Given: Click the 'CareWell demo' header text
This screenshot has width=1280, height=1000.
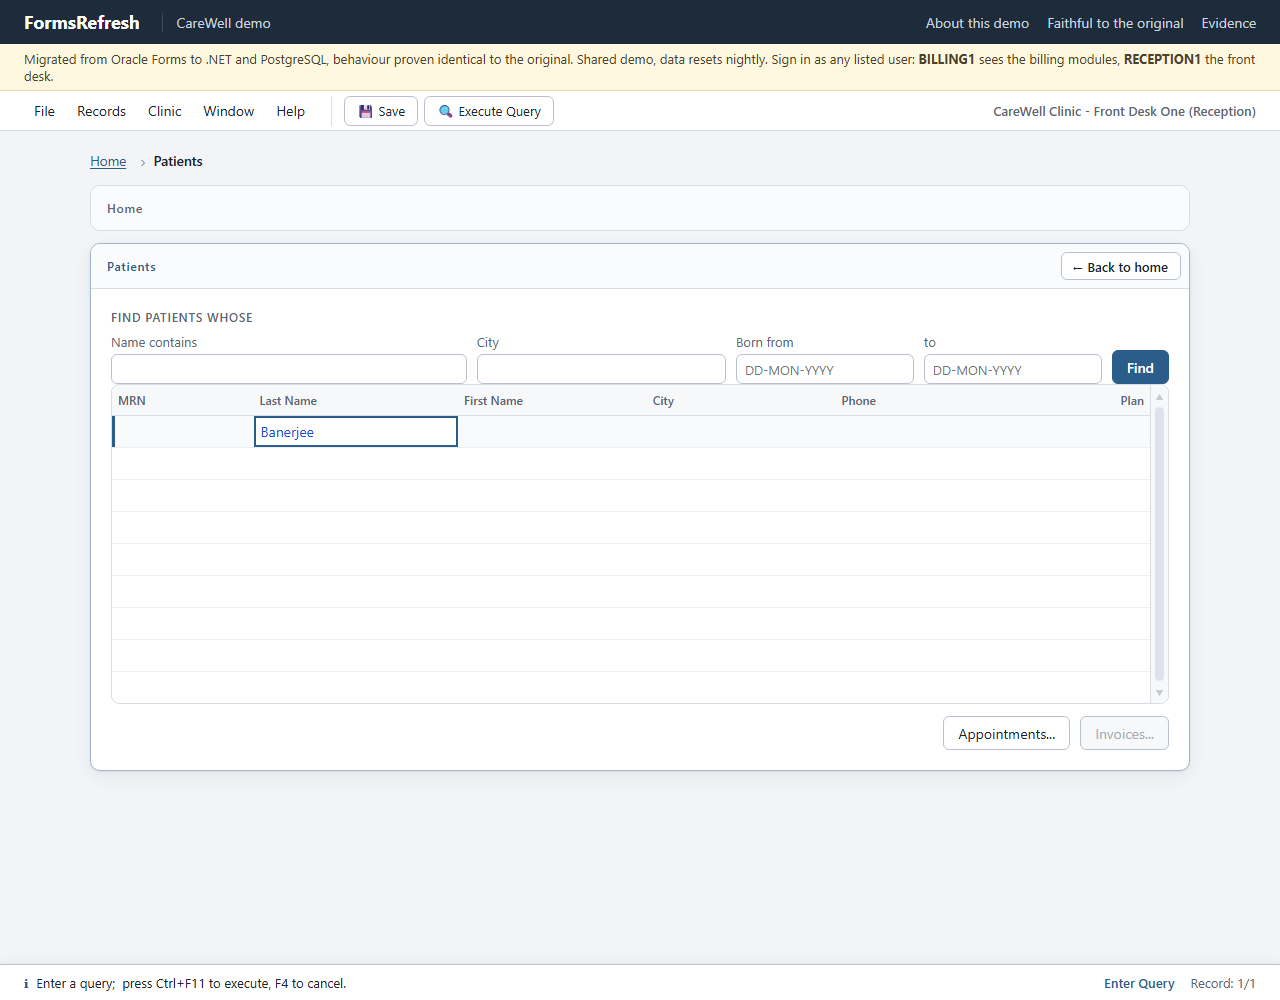Looking at the screenshot, I should click(x=223, y=23).
